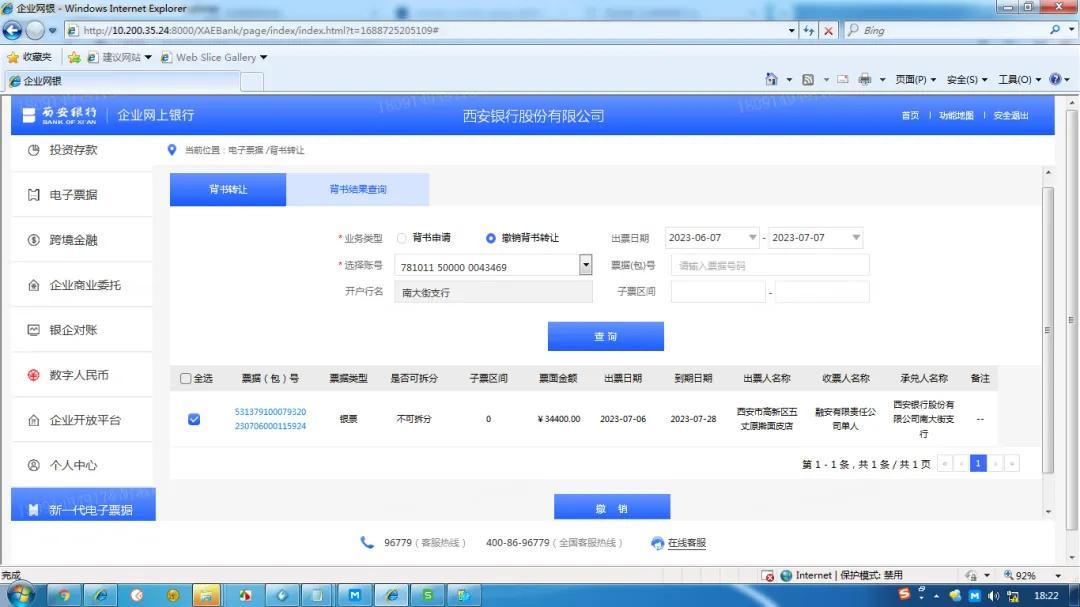
Task: Click the blue M taskbar application icon
Action: tap(355, 595)
